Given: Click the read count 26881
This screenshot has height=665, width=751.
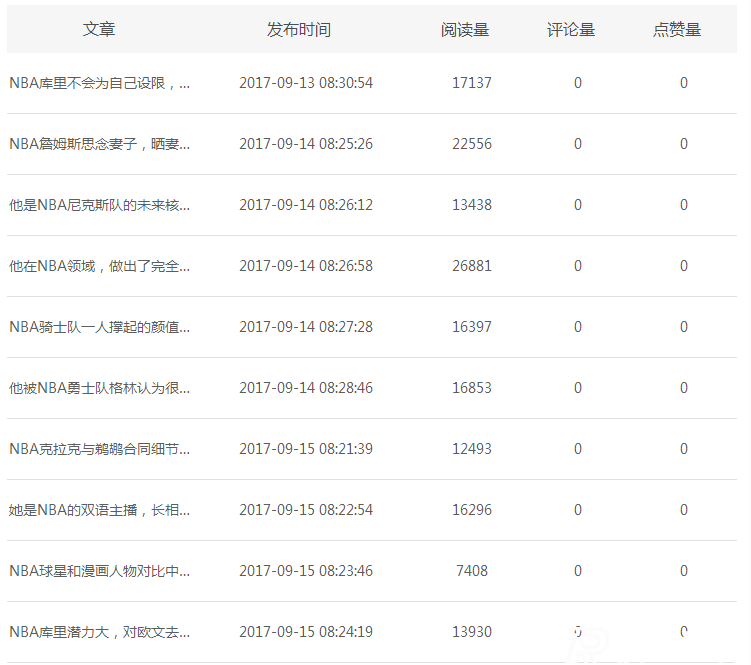Looking at the screenshot, I should pyautogui.click(x=471, y=266).
